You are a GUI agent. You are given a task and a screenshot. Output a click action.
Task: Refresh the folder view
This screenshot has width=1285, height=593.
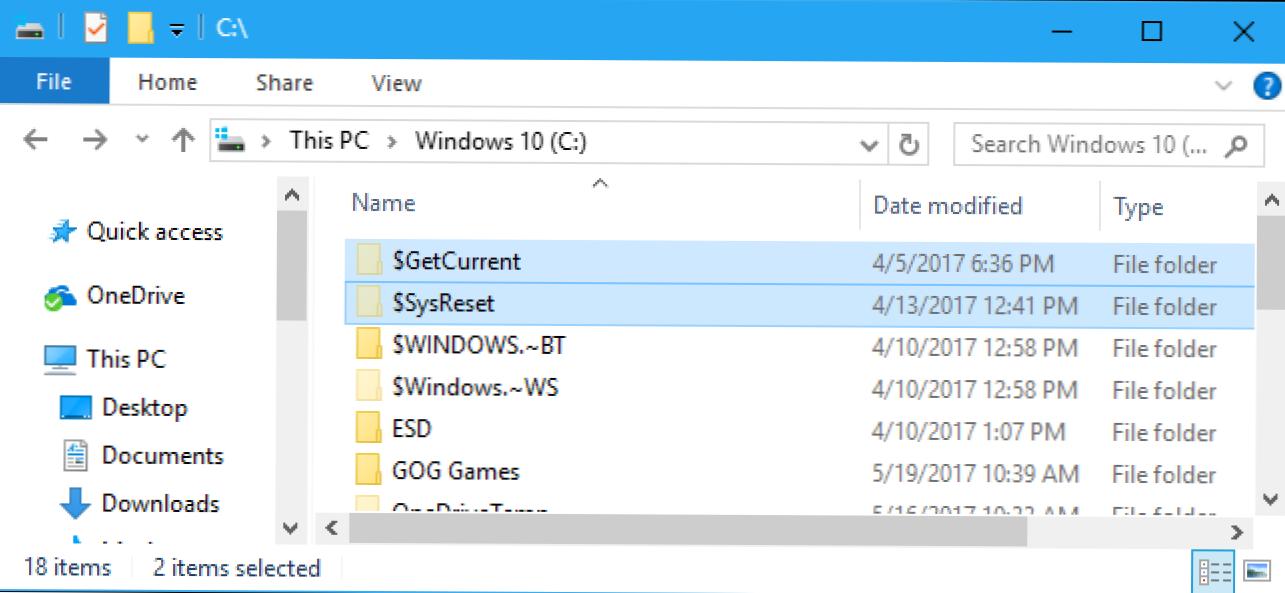pyautogui.click(x=908, y=144)
